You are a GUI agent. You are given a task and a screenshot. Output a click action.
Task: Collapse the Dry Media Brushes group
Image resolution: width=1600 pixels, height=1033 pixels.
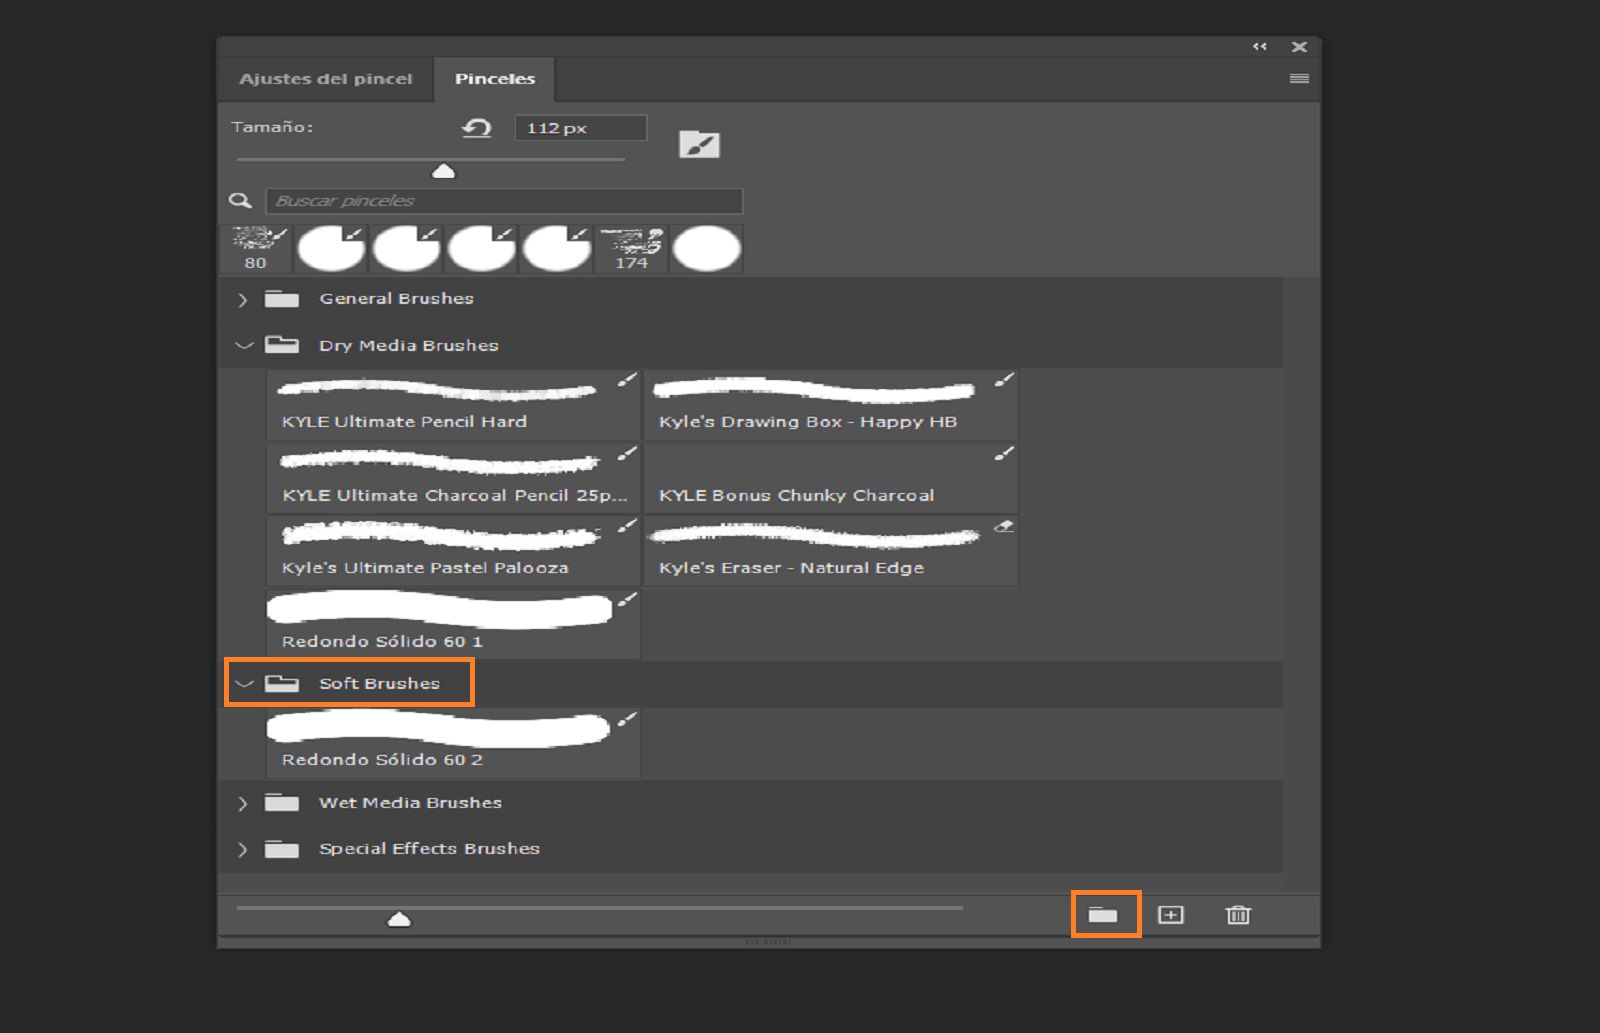(242, 344)
